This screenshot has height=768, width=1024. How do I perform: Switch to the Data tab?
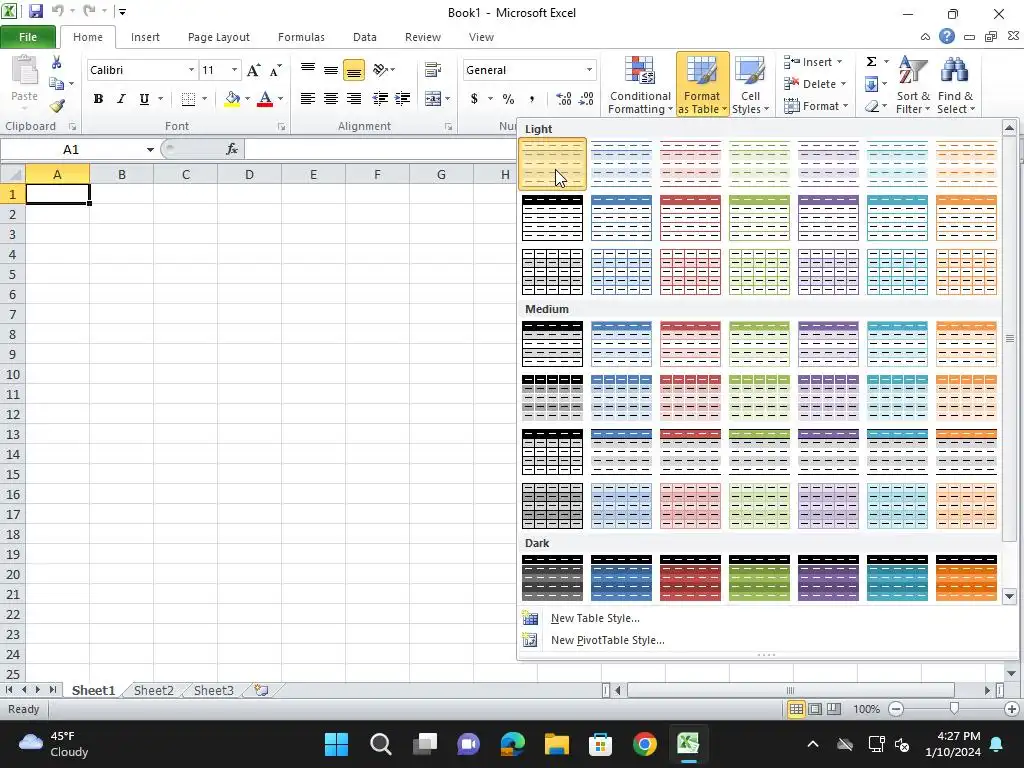point(364,37)
